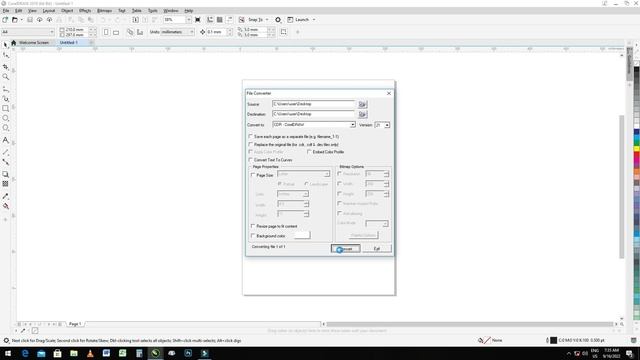Select the Text tool
The height and width of the screenshot is (360, 640).
[x=6, y=140]
